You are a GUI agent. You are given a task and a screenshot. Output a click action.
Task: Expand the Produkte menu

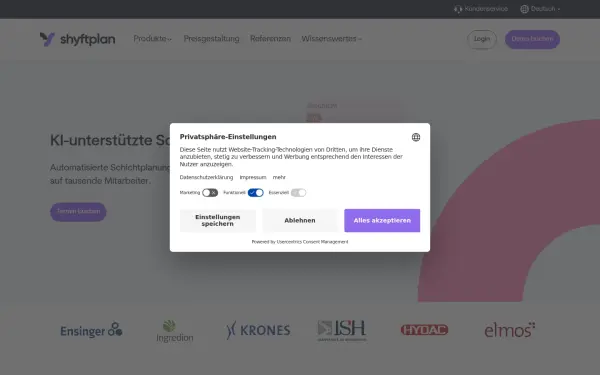152,39
